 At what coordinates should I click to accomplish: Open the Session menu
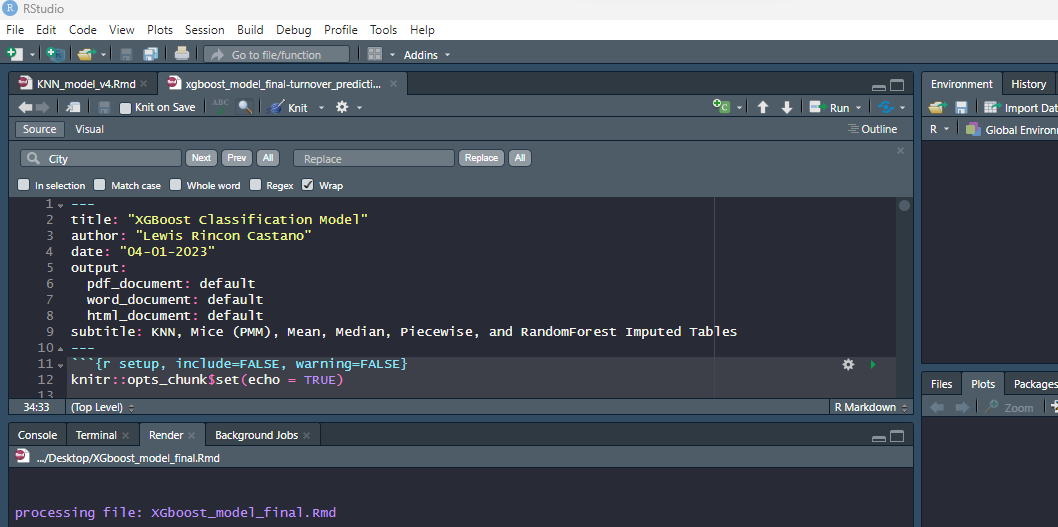pyautogui.click(x=204, y=30)
